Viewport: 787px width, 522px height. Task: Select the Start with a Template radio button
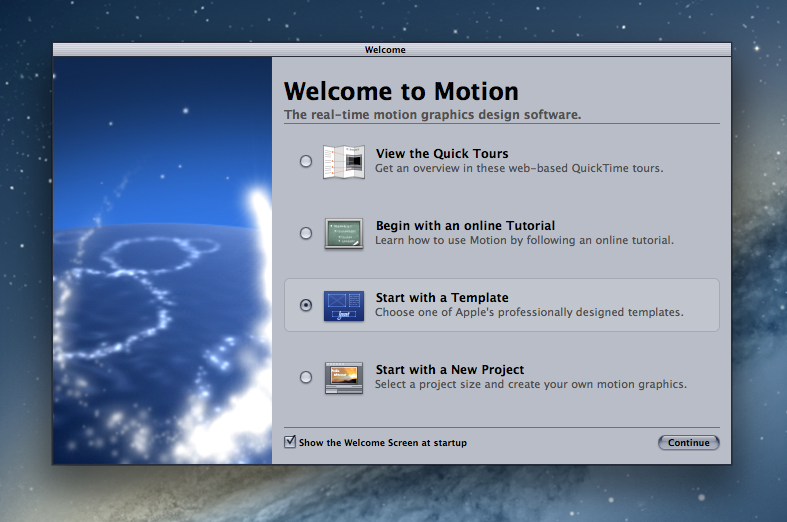306,305
